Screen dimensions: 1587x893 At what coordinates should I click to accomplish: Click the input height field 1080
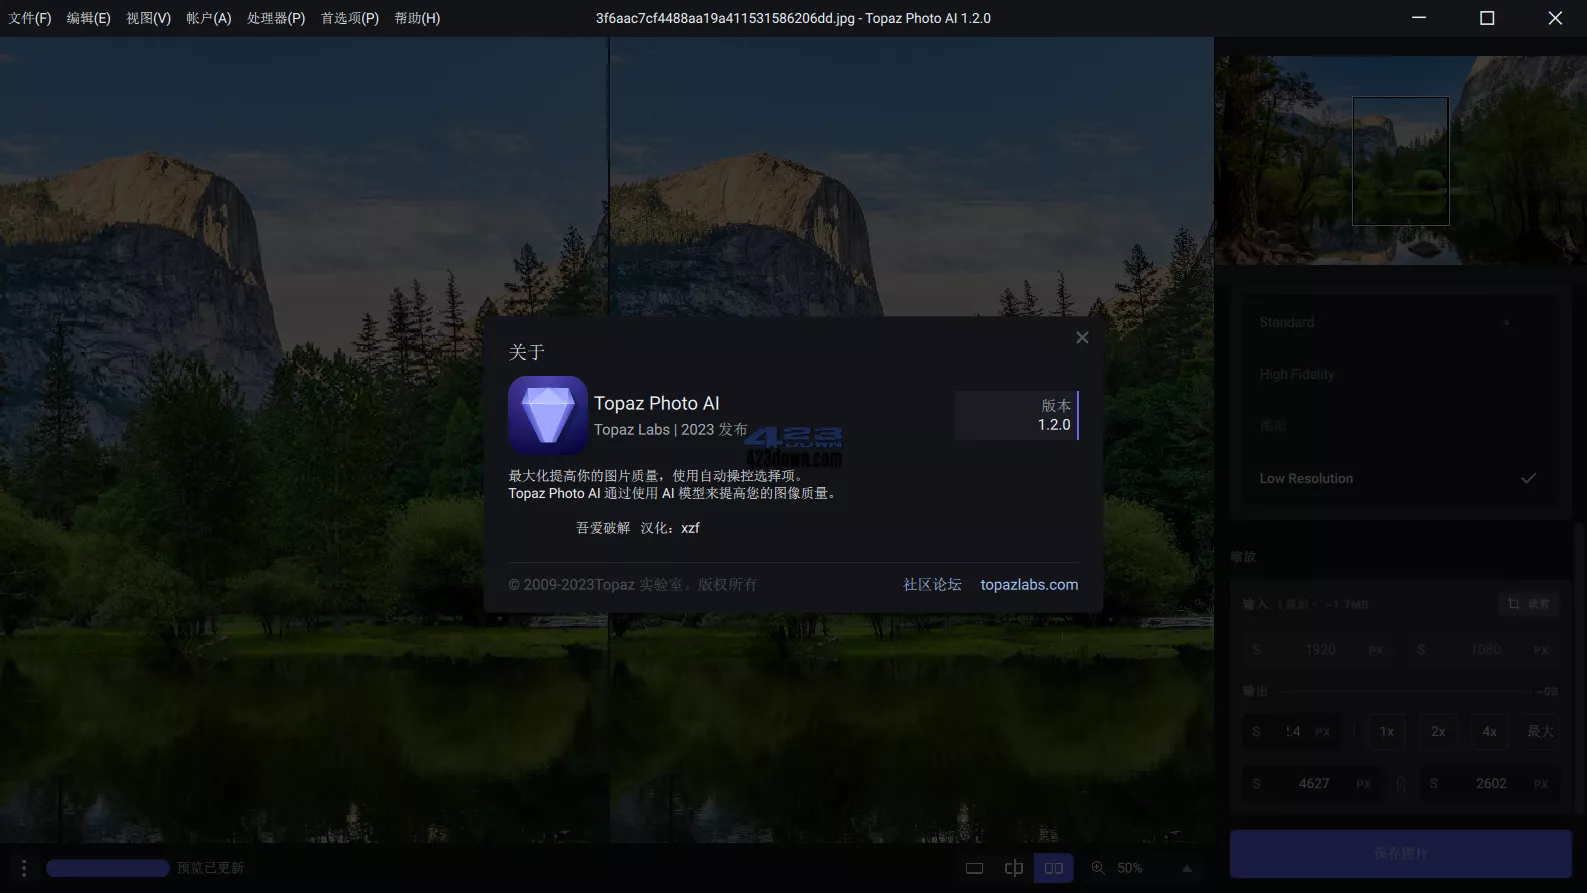click(x=1485, y=650)
